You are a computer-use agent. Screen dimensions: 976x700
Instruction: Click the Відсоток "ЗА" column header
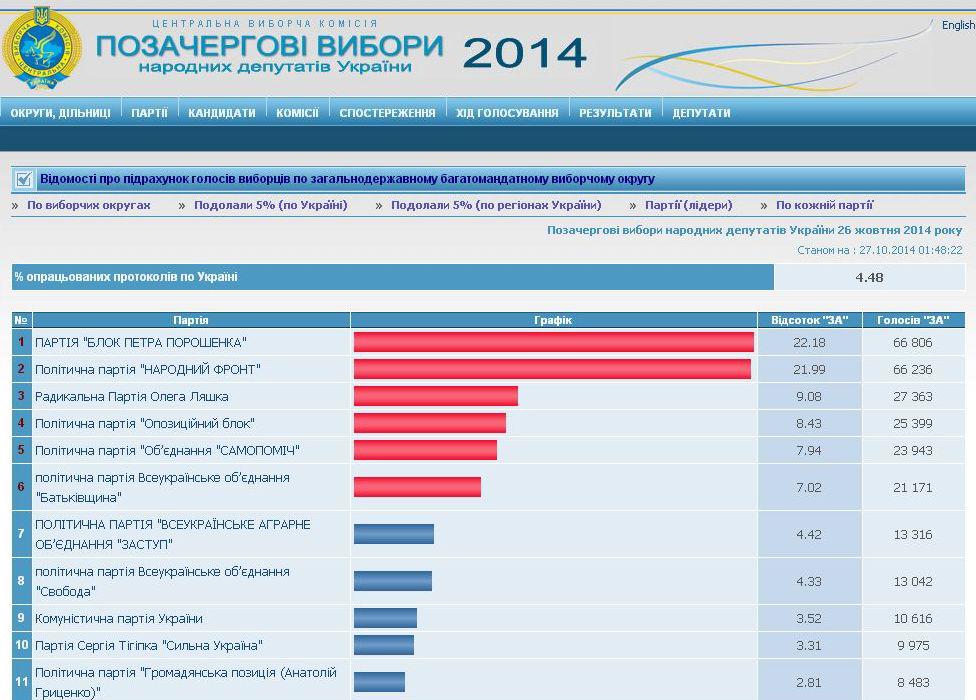pos(809,320)
